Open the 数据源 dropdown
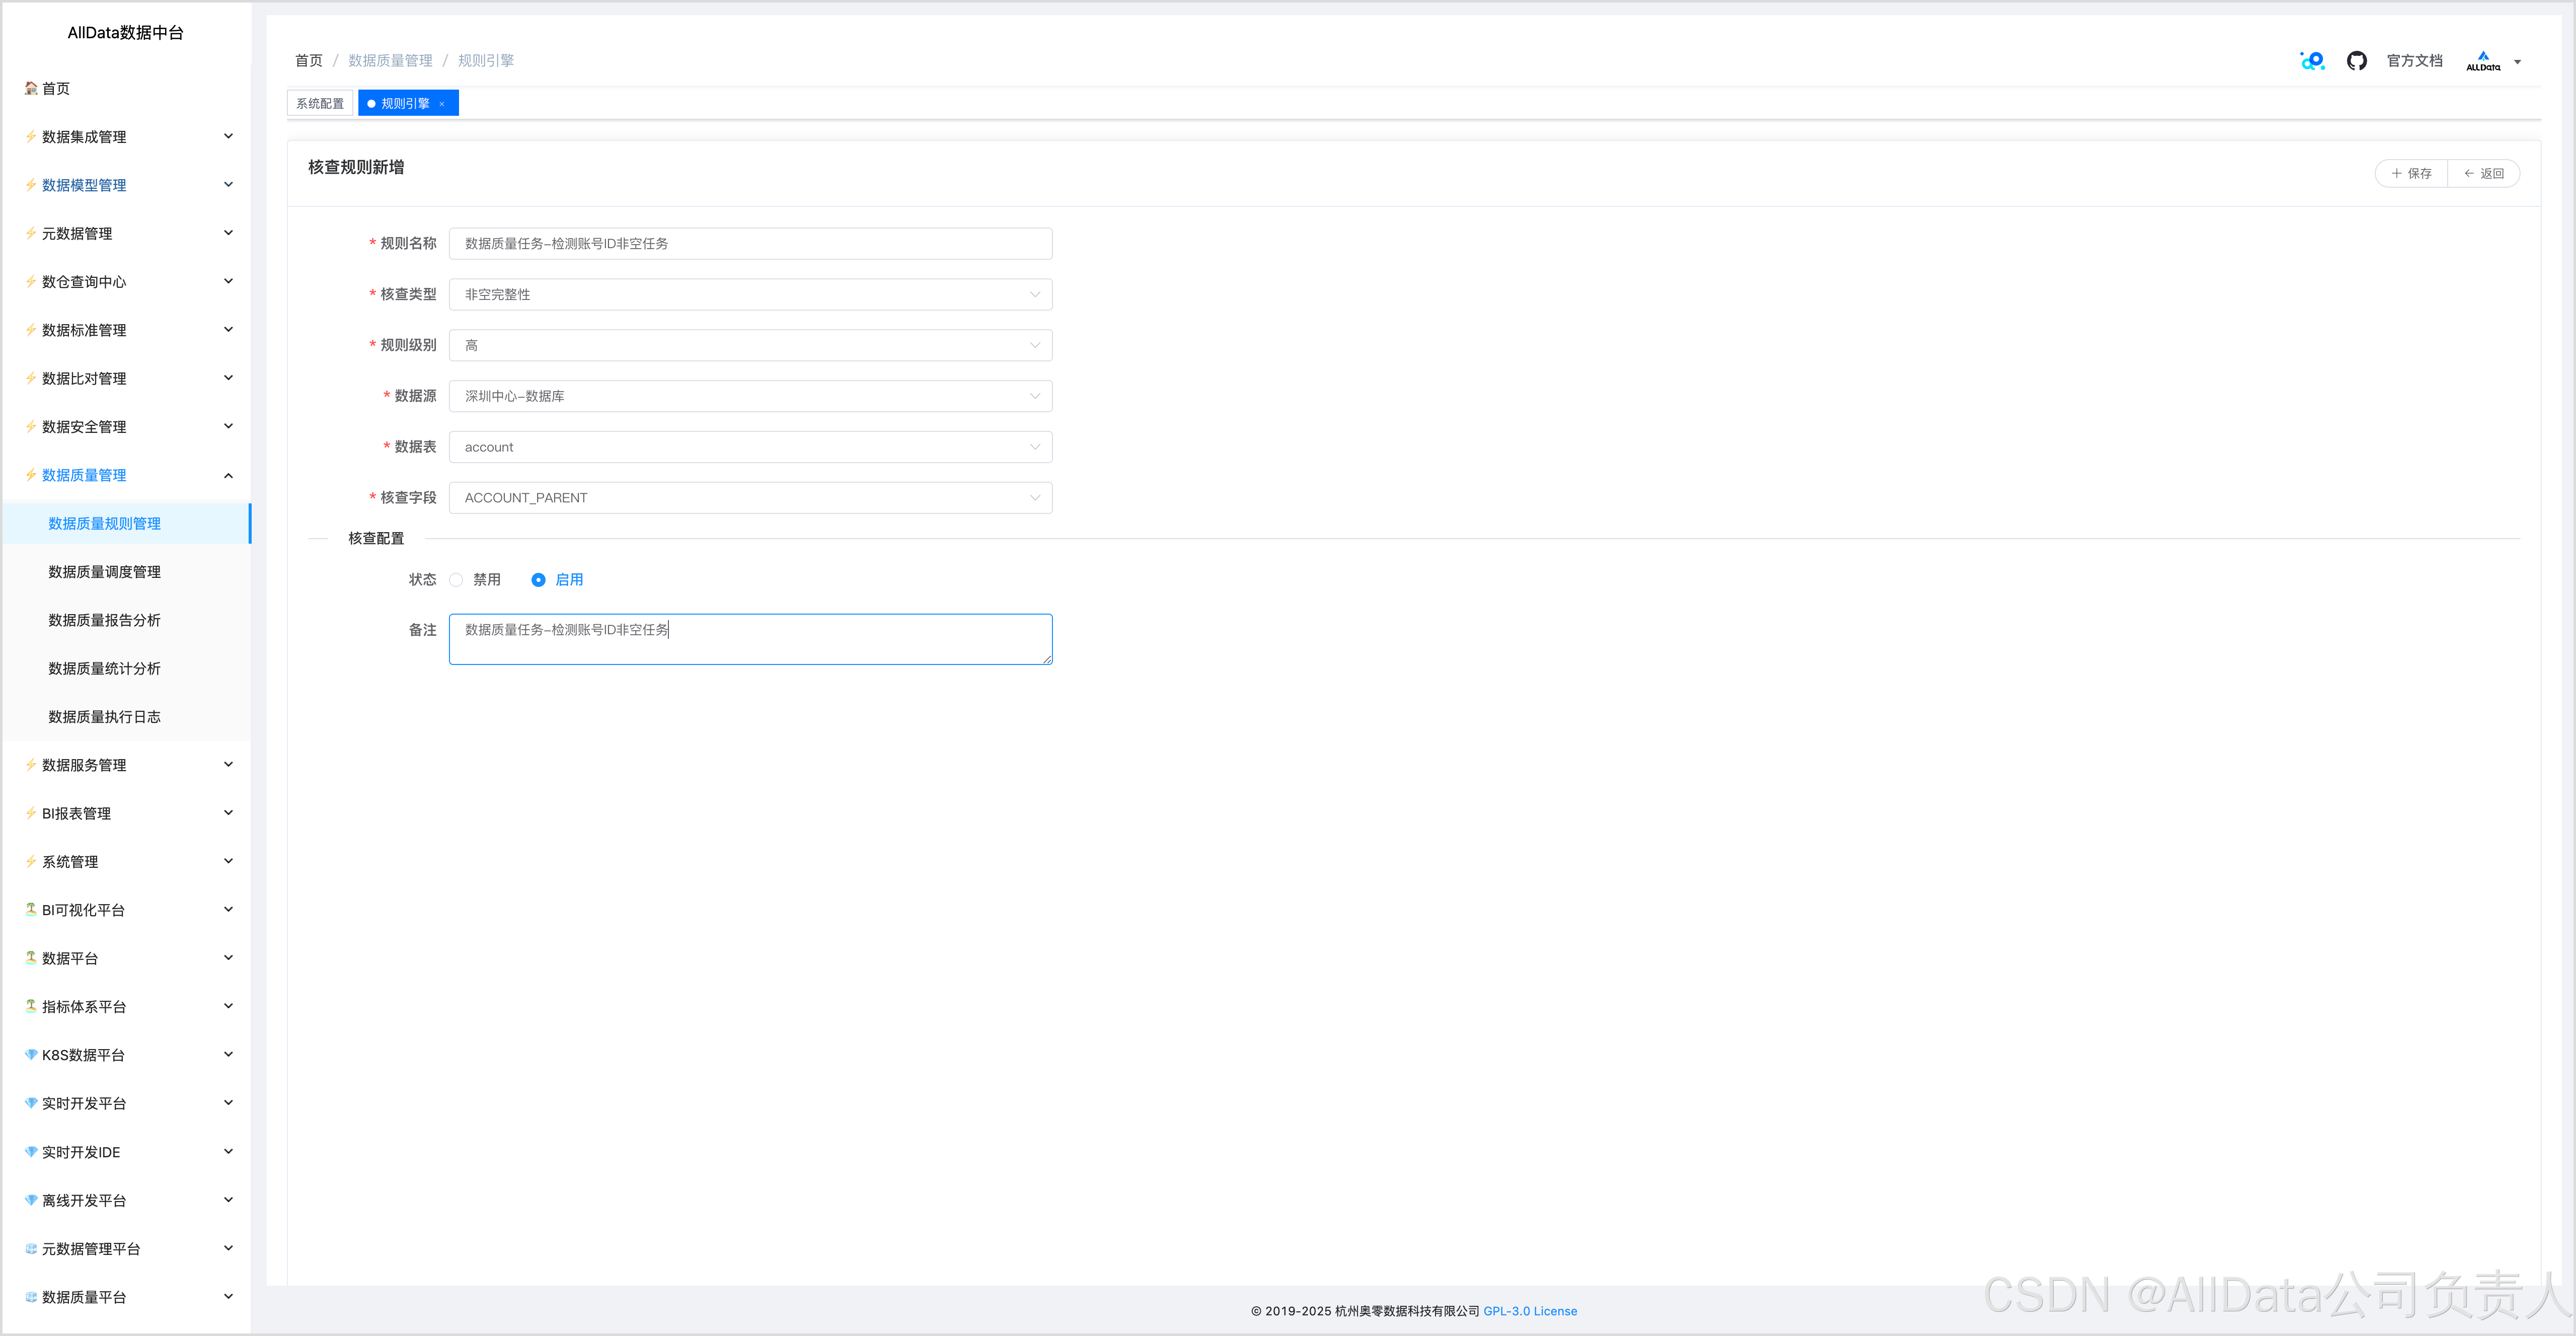The width and height of the screenshot is (2576, 1336). (750, 396)
